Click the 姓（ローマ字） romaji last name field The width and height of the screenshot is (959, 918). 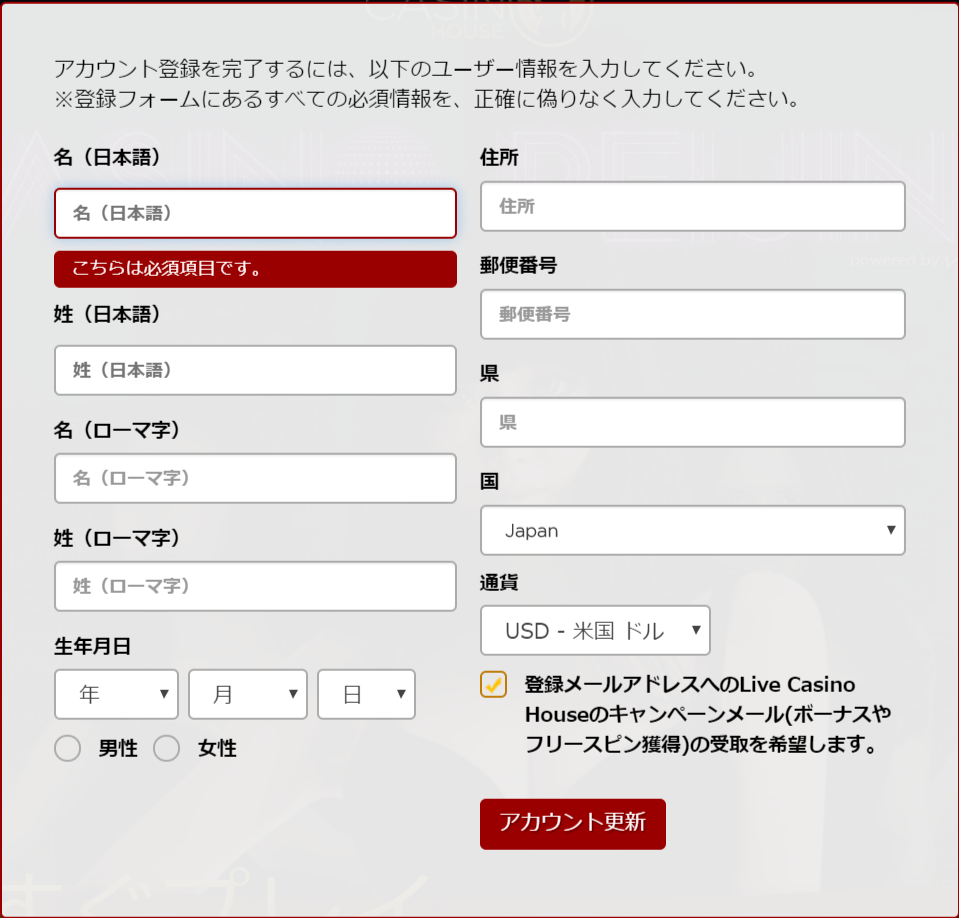[255, 586]
